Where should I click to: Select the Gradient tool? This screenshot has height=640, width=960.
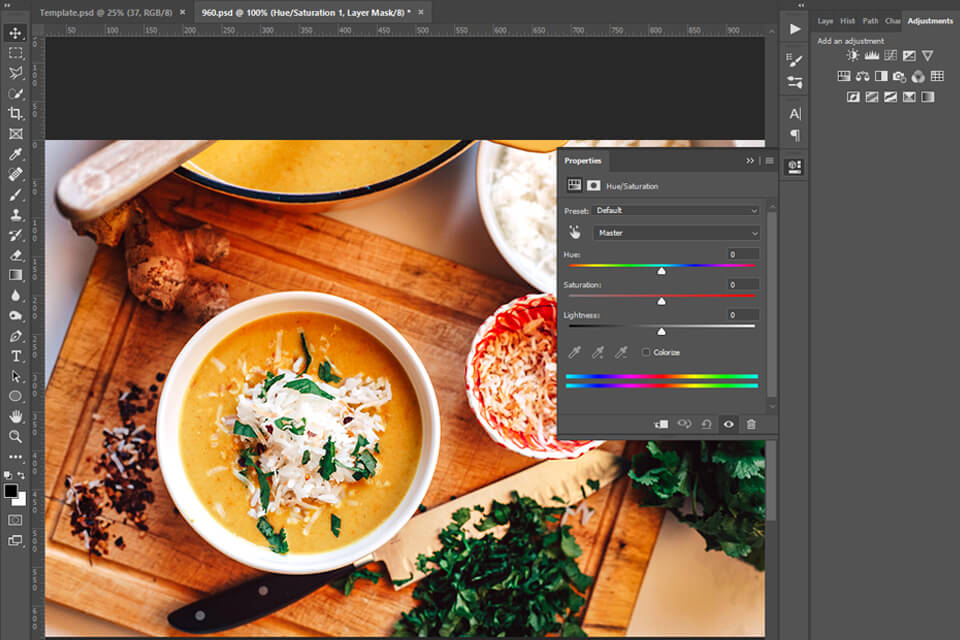15,275
